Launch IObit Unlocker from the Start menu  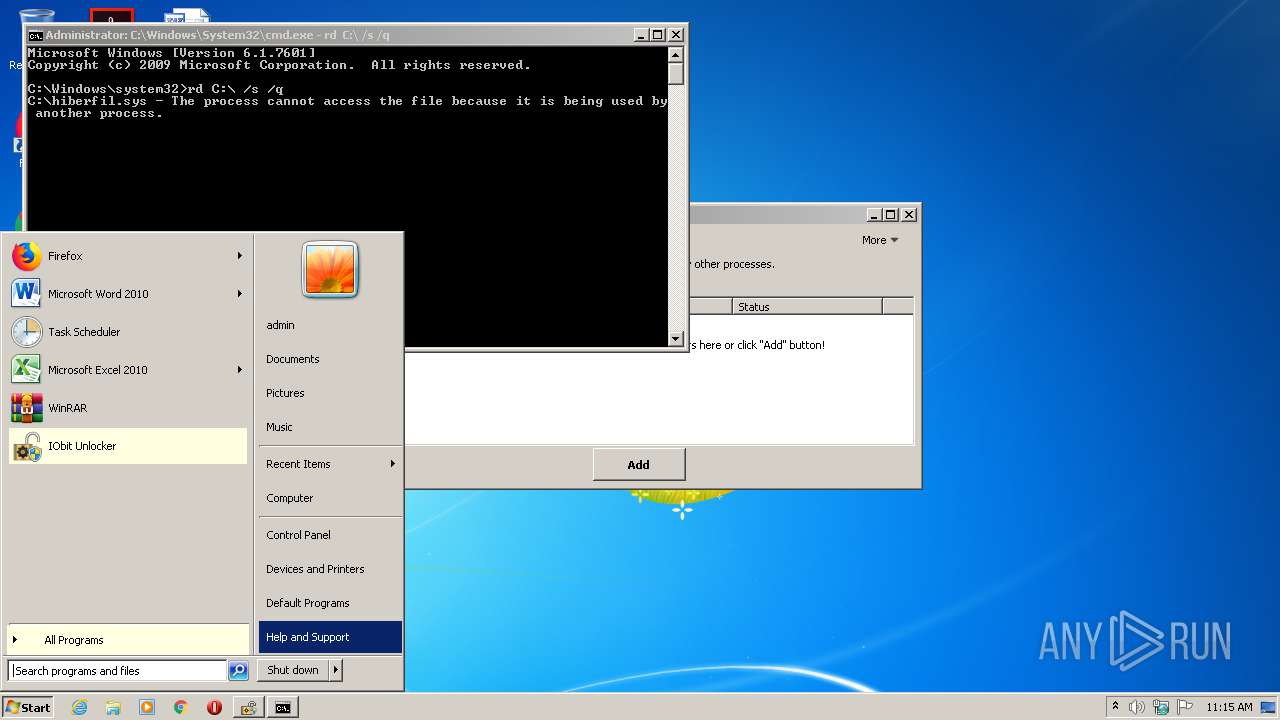click(x=127, y=446)
